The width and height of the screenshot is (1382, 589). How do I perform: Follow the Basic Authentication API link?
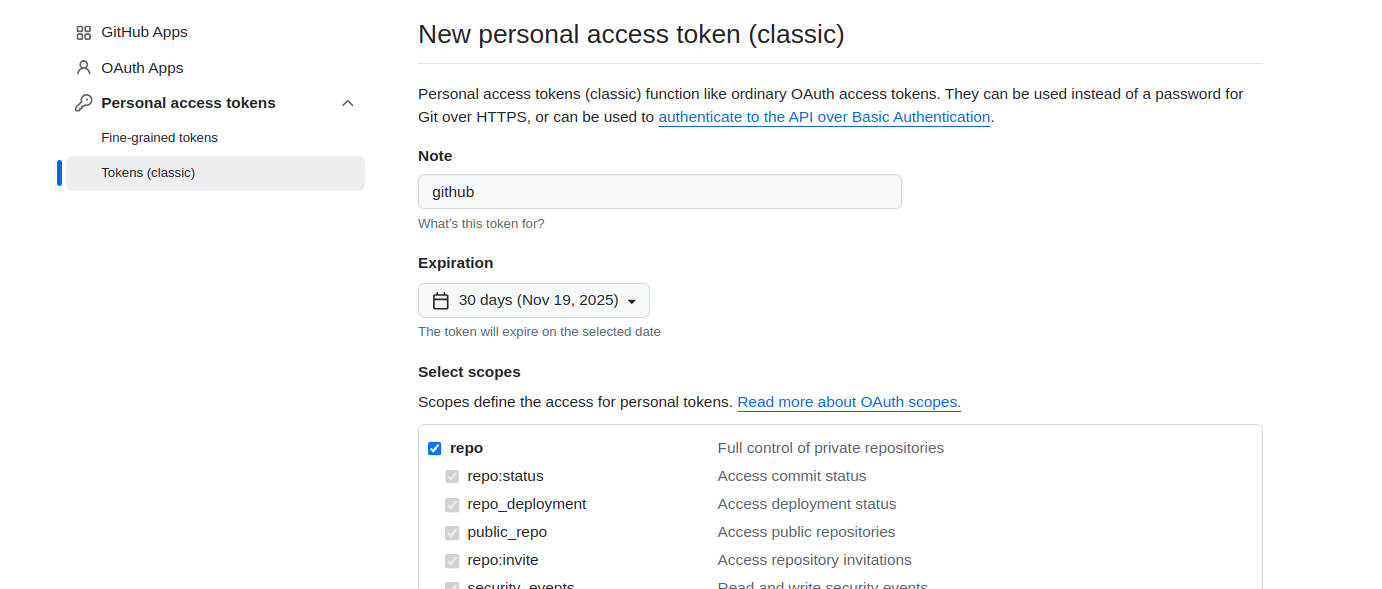tap(824, 117)
